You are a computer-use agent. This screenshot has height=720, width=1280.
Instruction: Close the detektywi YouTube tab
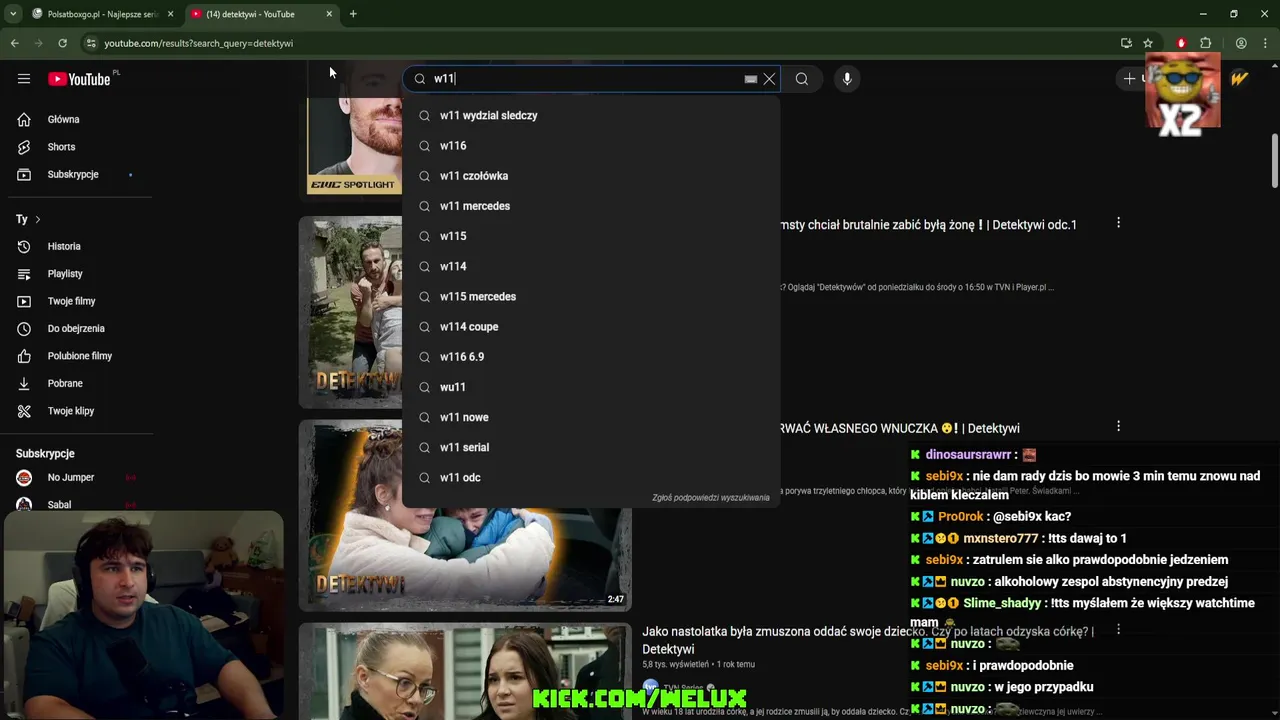[x=329, y=14]
